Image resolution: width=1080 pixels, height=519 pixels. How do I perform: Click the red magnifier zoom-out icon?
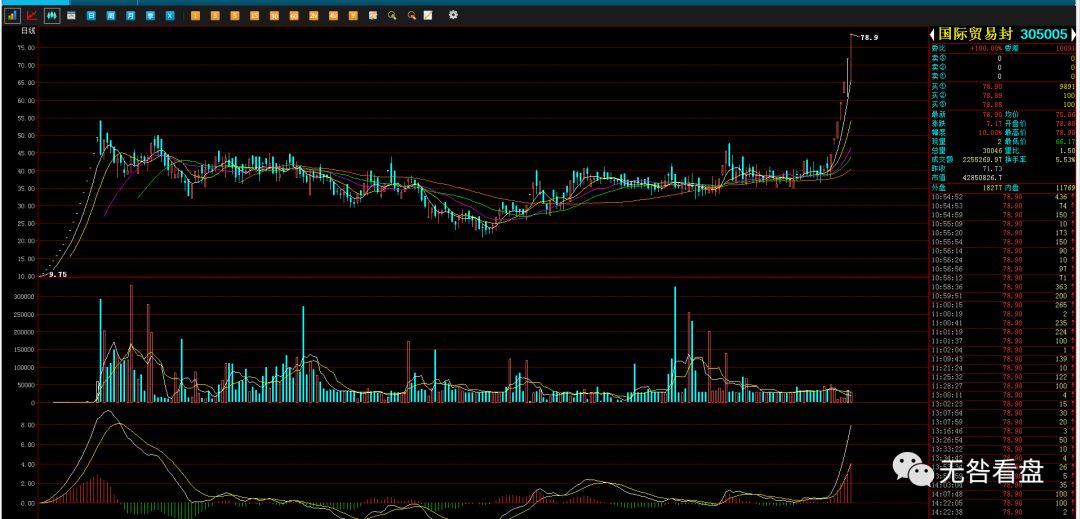tap(412, 15)
